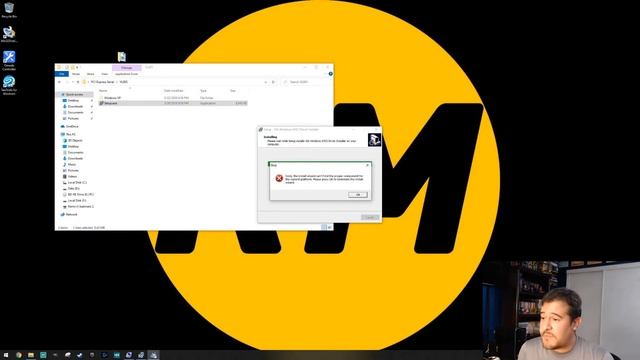Screen dimensions: 640x360
Task: Select Videos under This PC
Action: [x=72, y=176]
